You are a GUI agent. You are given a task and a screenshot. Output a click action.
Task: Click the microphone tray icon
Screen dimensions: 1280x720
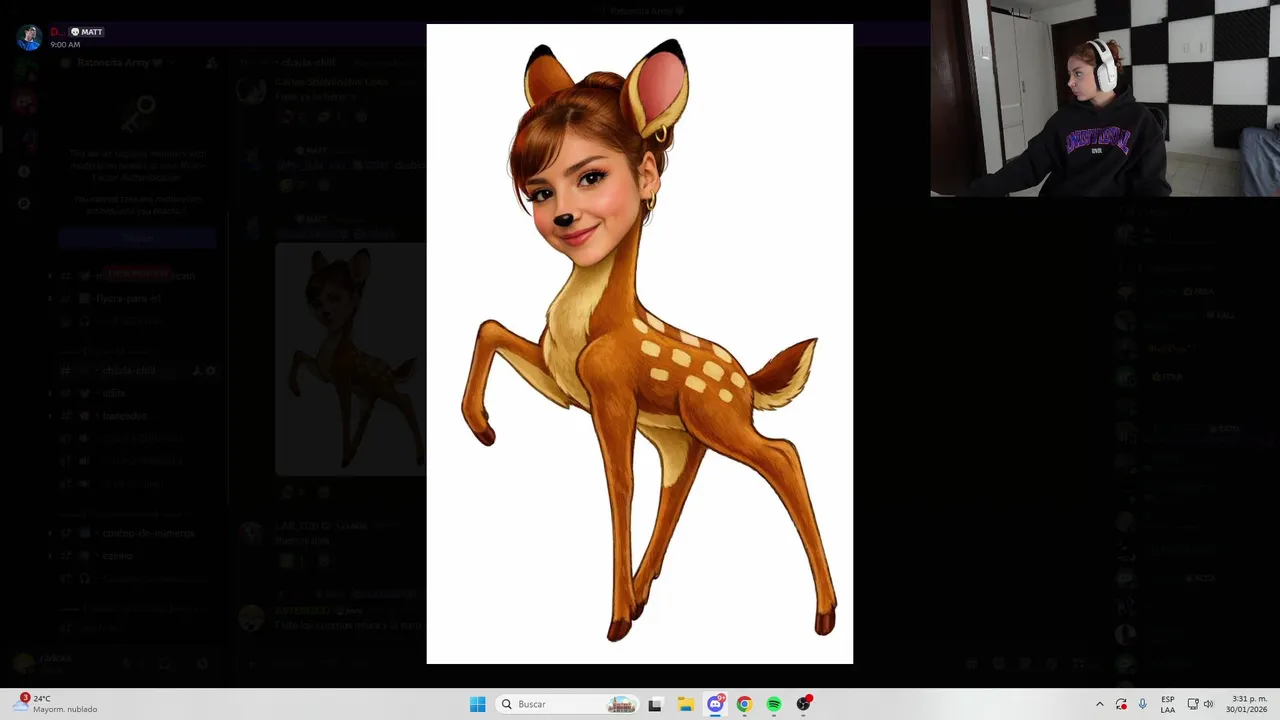click(x=1143, y=704)
